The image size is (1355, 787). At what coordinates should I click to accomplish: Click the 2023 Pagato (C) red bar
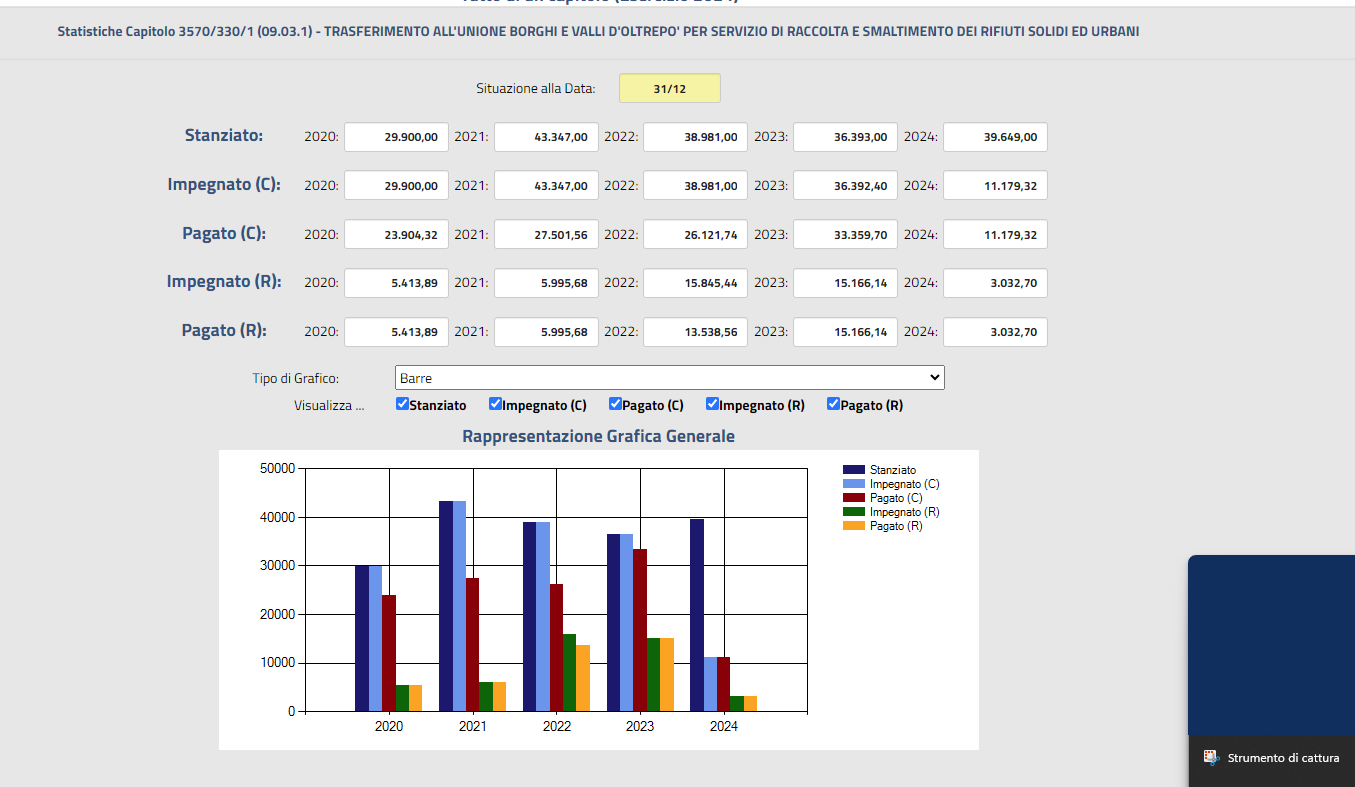(x=640, y=630)
